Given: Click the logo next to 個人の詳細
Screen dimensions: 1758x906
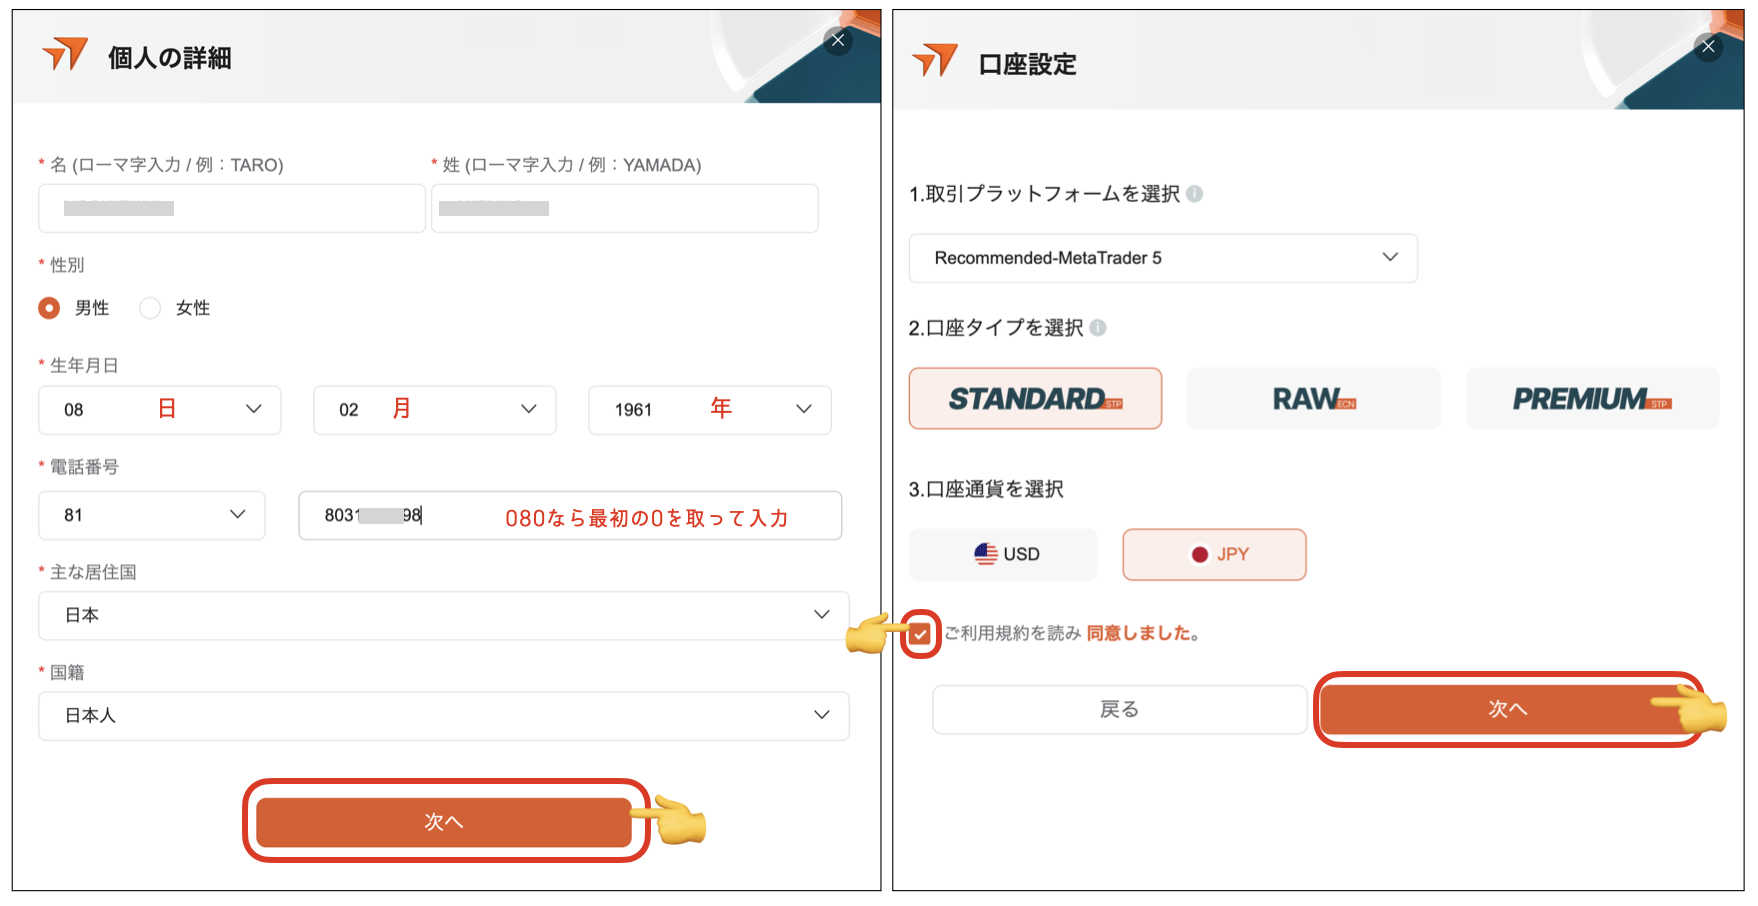Looking at the screenshot, I should tap(65, 55).
